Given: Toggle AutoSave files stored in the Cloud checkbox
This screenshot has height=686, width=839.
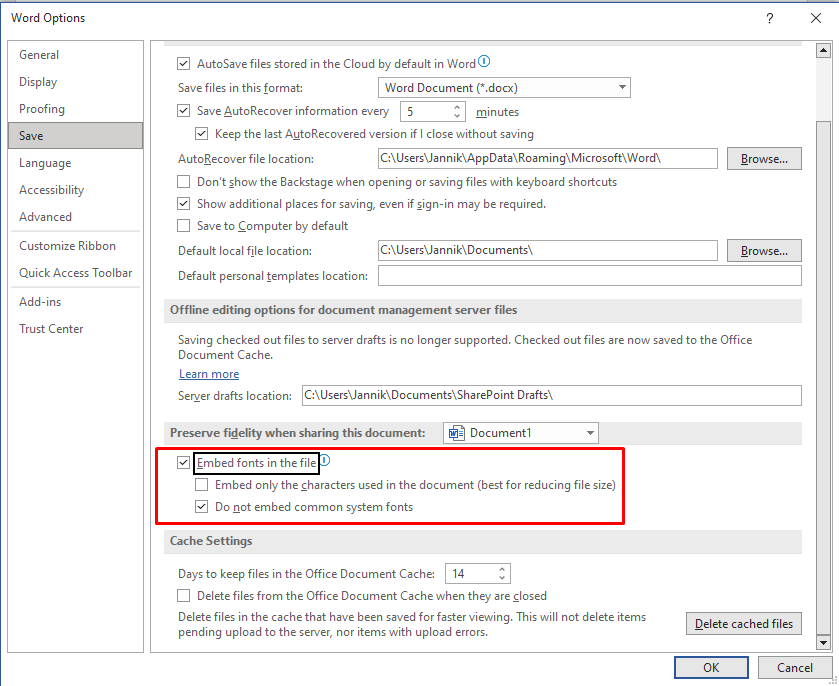Looking at the screenshot, I should tap(184, 64).
